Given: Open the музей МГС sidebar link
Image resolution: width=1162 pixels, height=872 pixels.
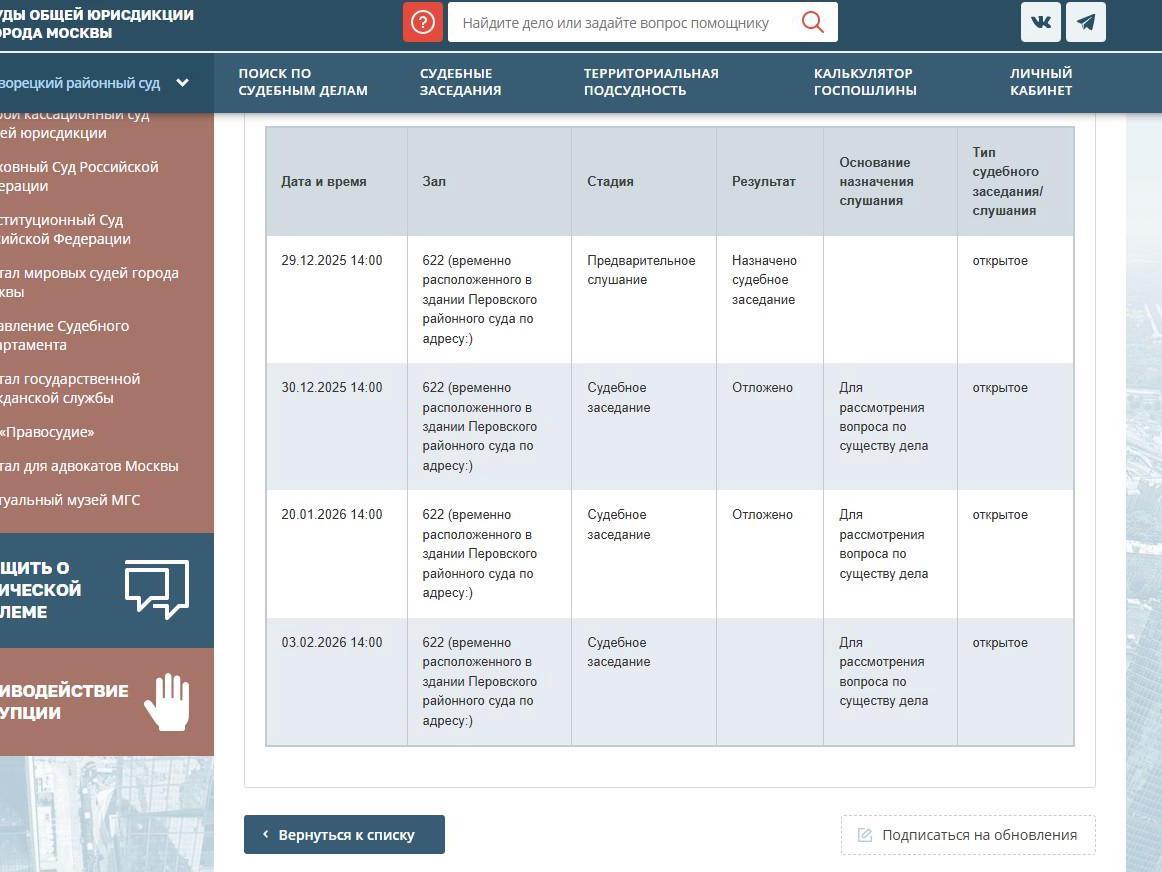Looking at the screenshot, I should pos(70,500).
